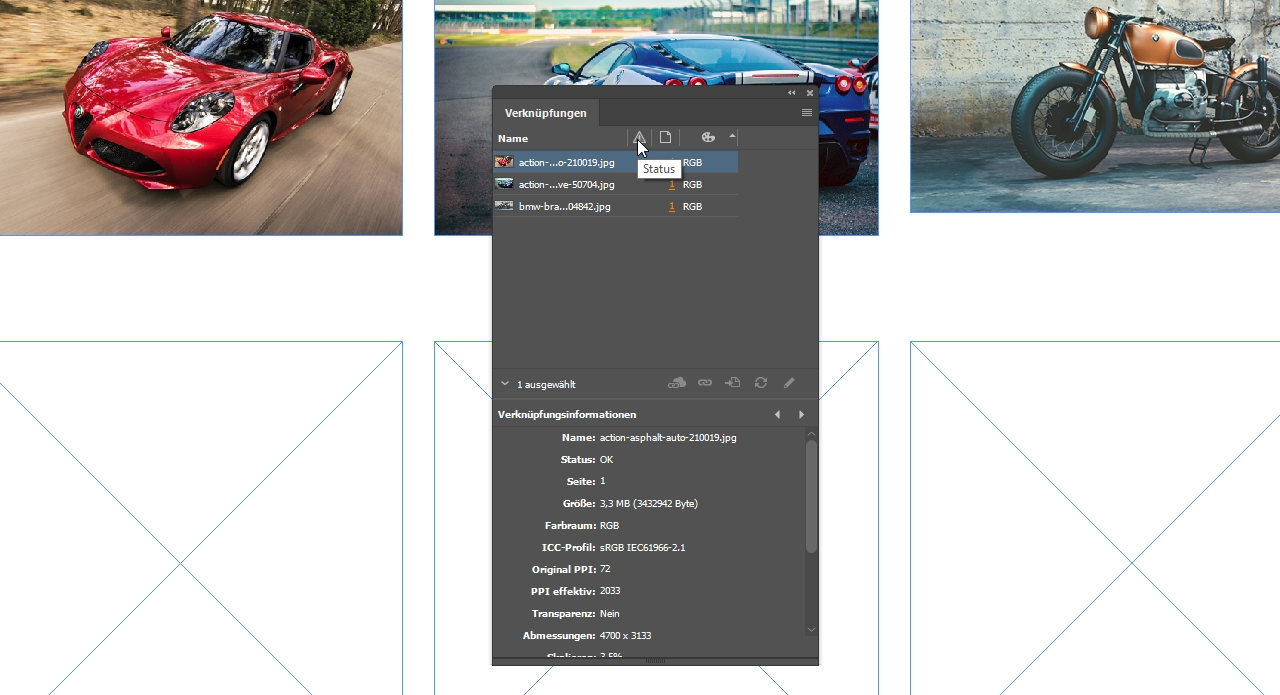Click the Update Link refresh icon
The image size is (1280, 695).
761,383
